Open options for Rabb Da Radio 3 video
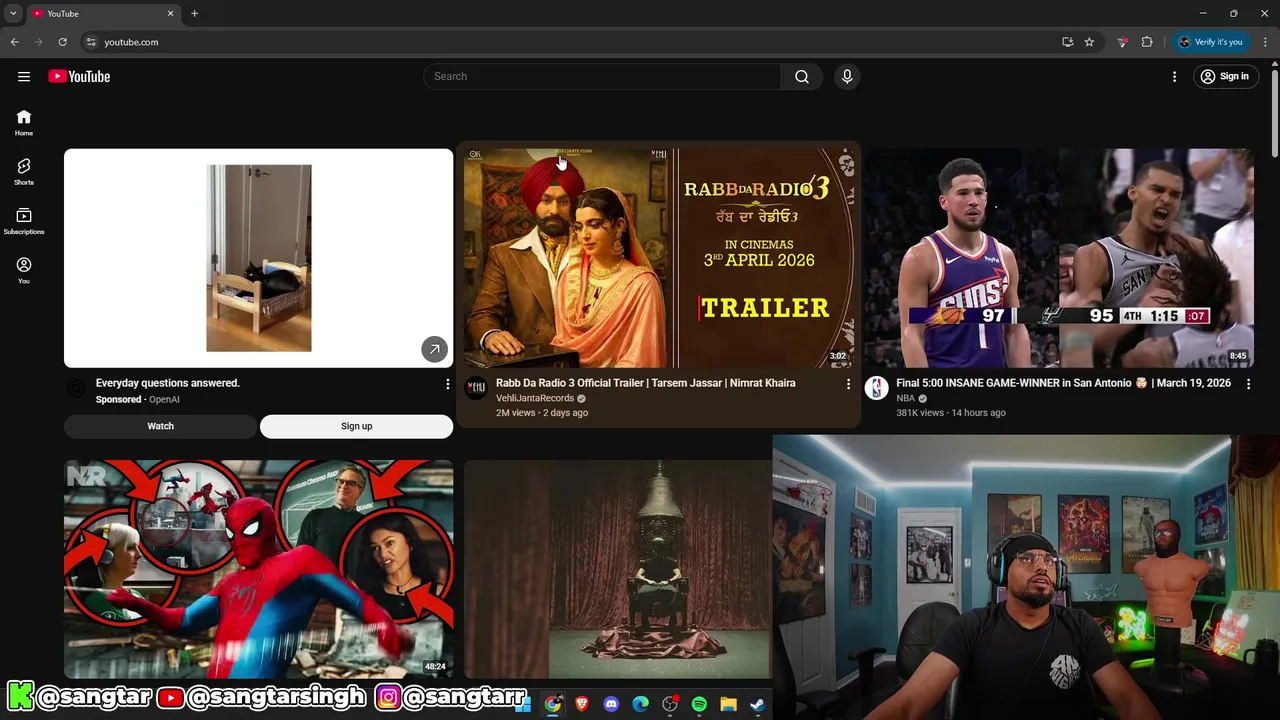 (848, 384)
